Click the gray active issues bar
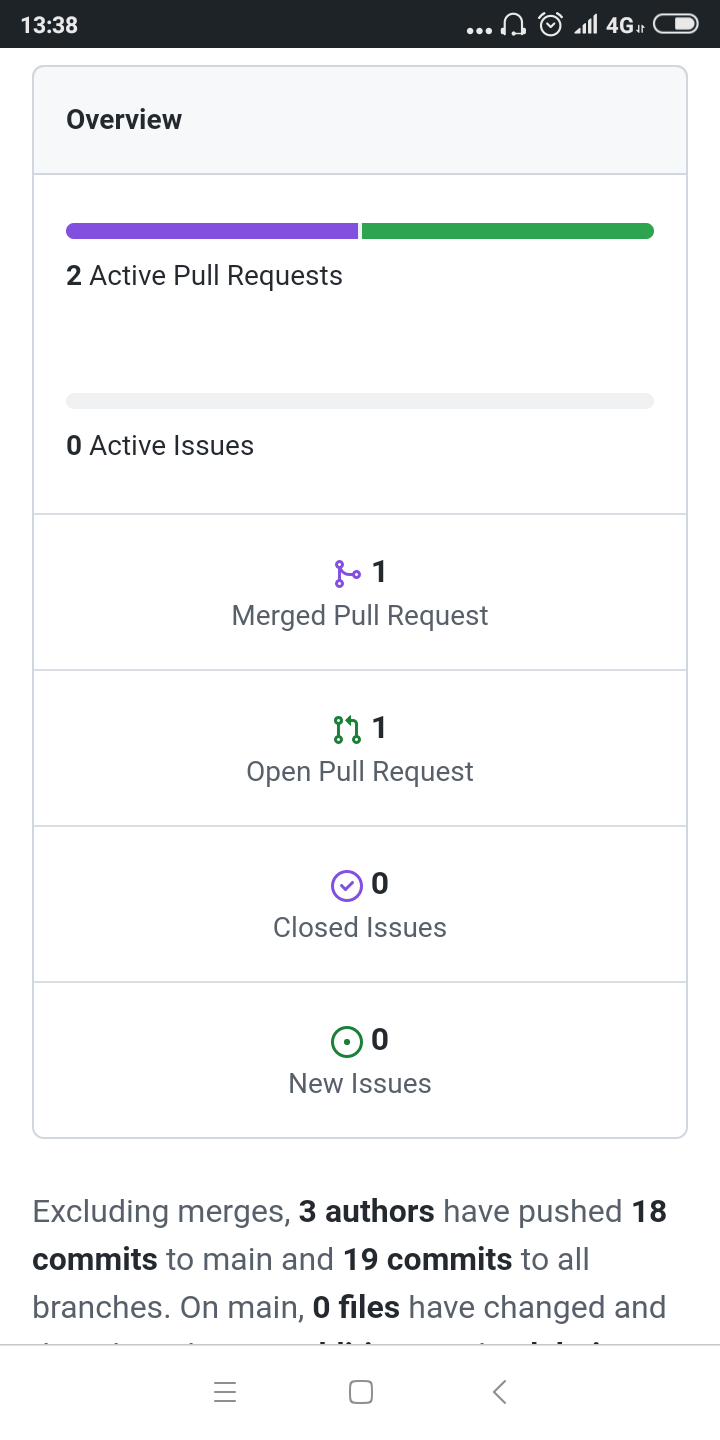This screenshot has height=1440, width=720. 360,401
